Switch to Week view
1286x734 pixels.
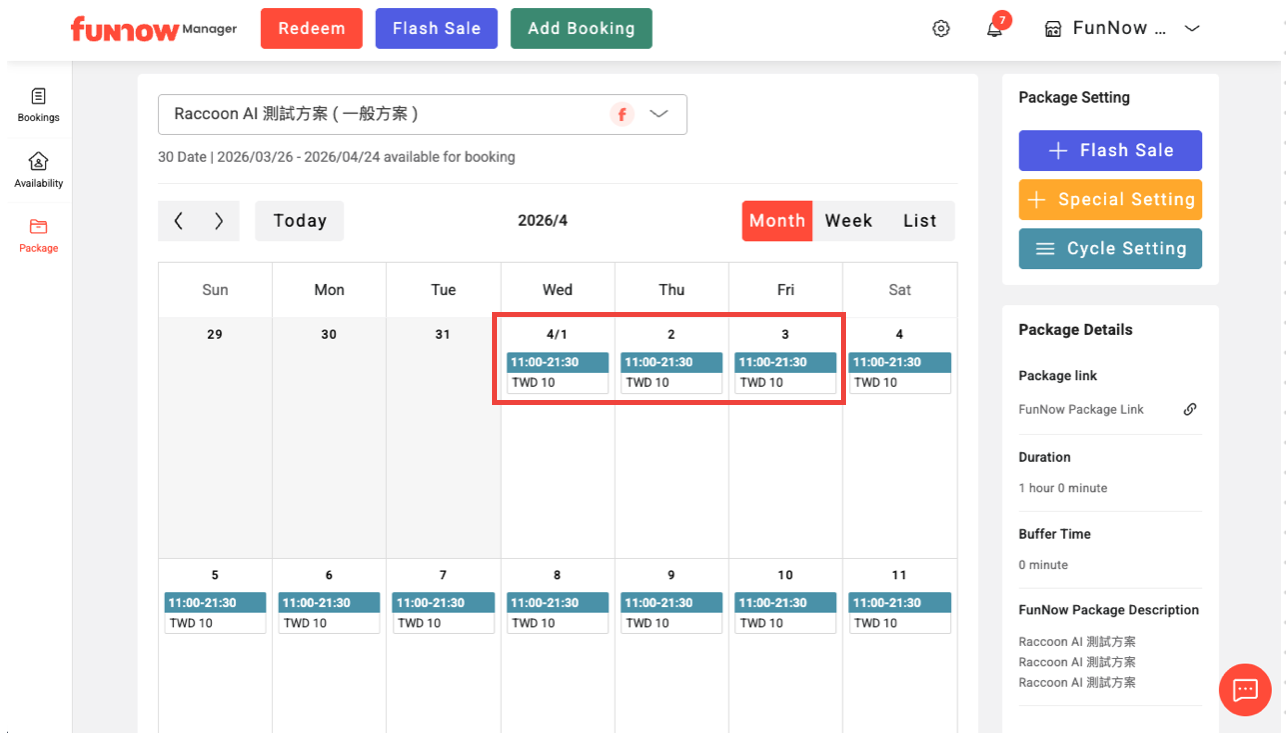click(848, 221)
